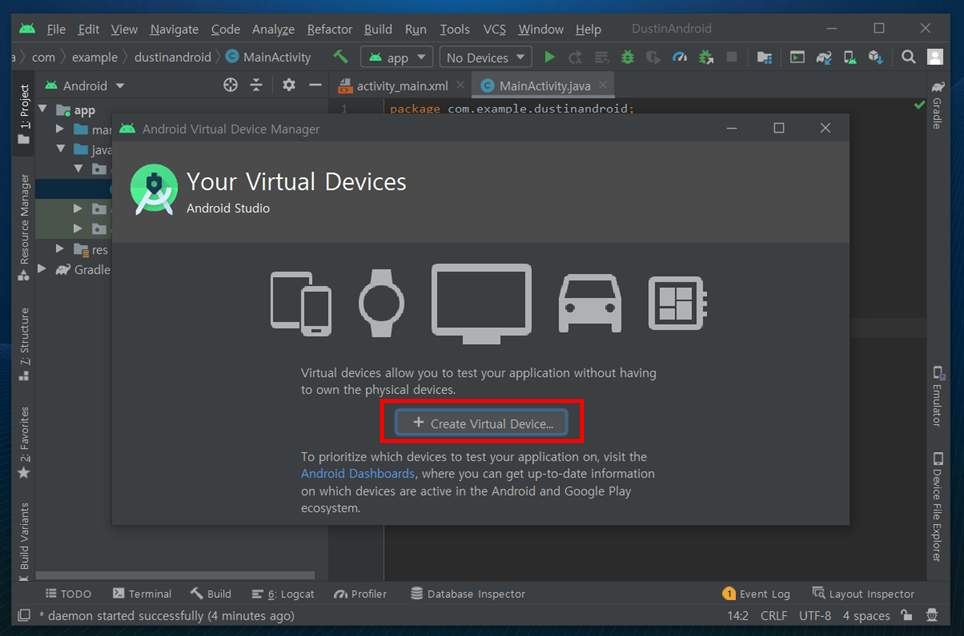Open the Build tool window at bottom
The width and height of the screenshot is (964, 636).
[211, 594]
